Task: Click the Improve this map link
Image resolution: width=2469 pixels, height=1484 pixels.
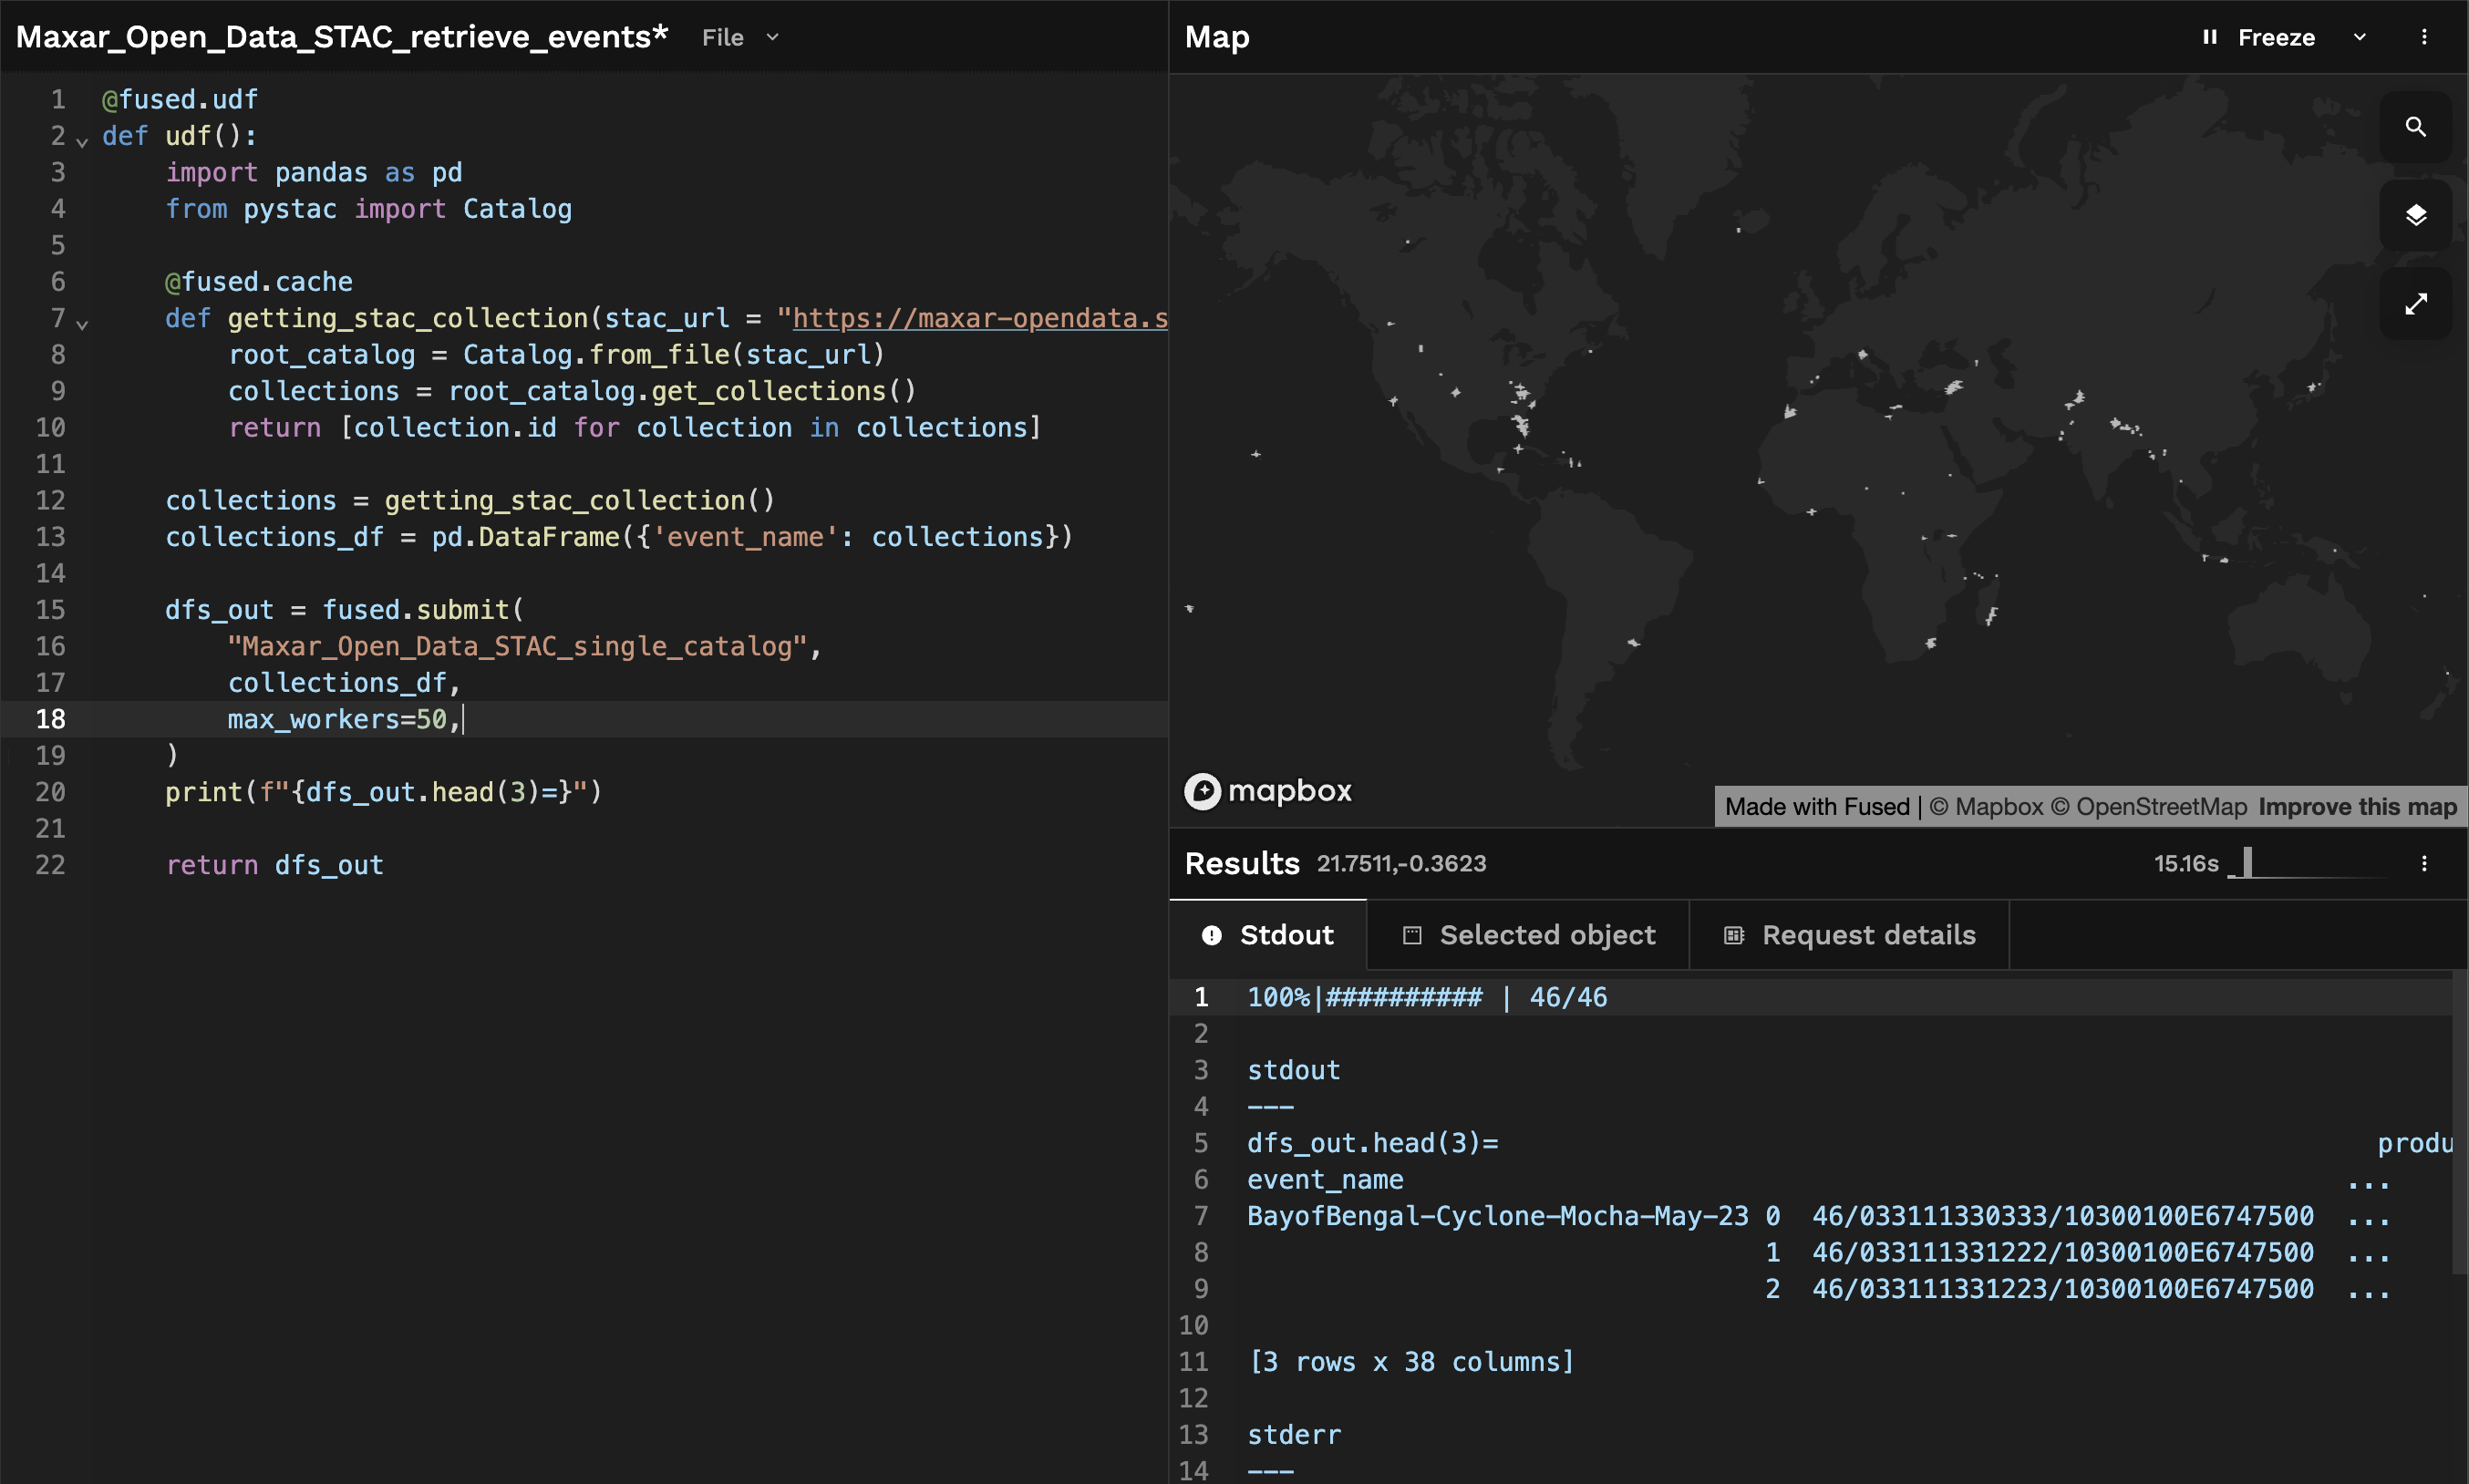Action: click(x=2357, y=807)
